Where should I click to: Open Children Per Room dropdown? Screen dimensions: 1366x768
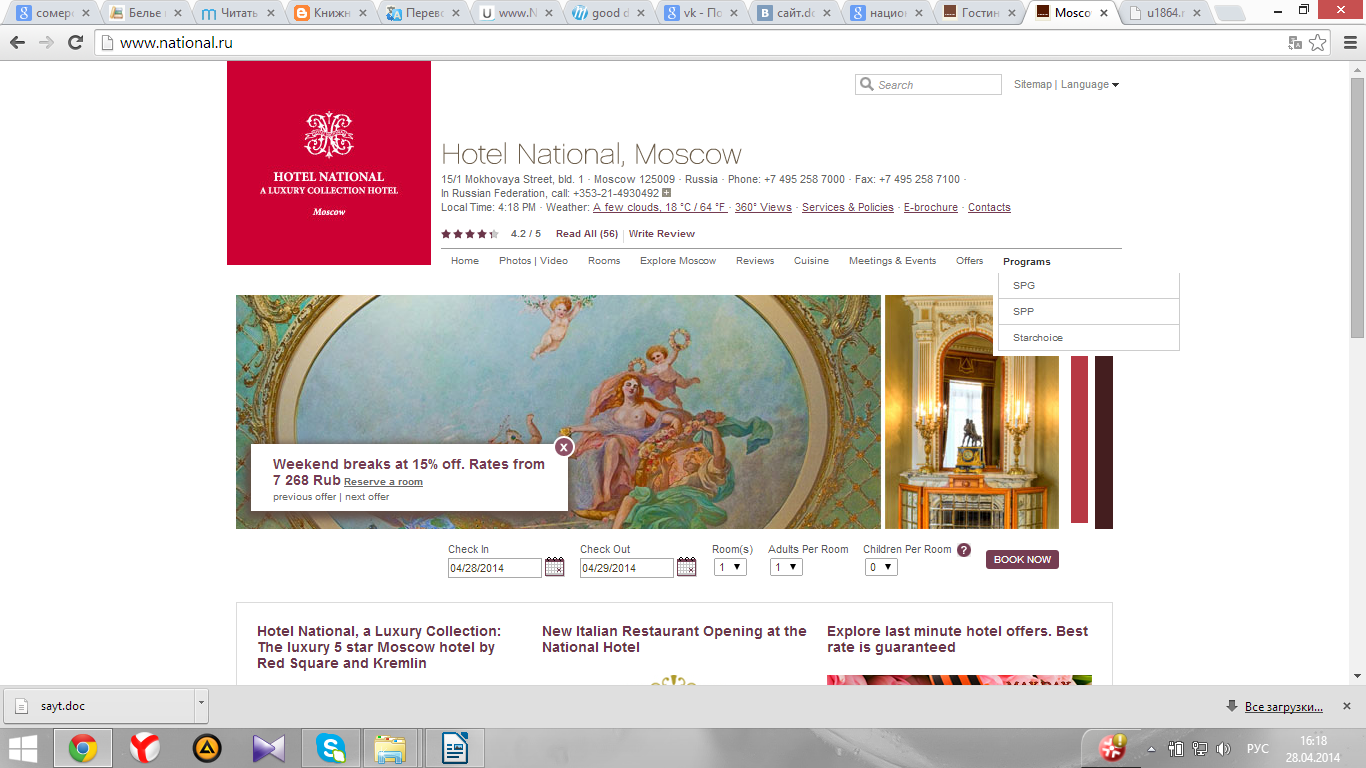point(881,567)
